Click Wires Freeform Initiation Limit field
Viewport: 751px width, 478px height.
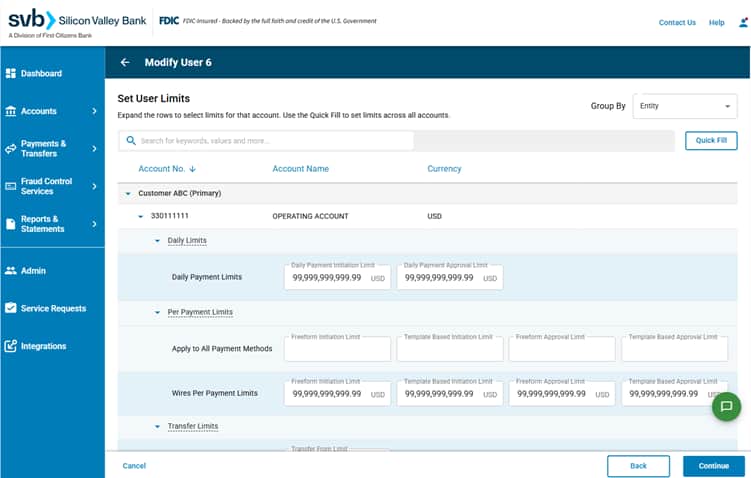[337, 394]
